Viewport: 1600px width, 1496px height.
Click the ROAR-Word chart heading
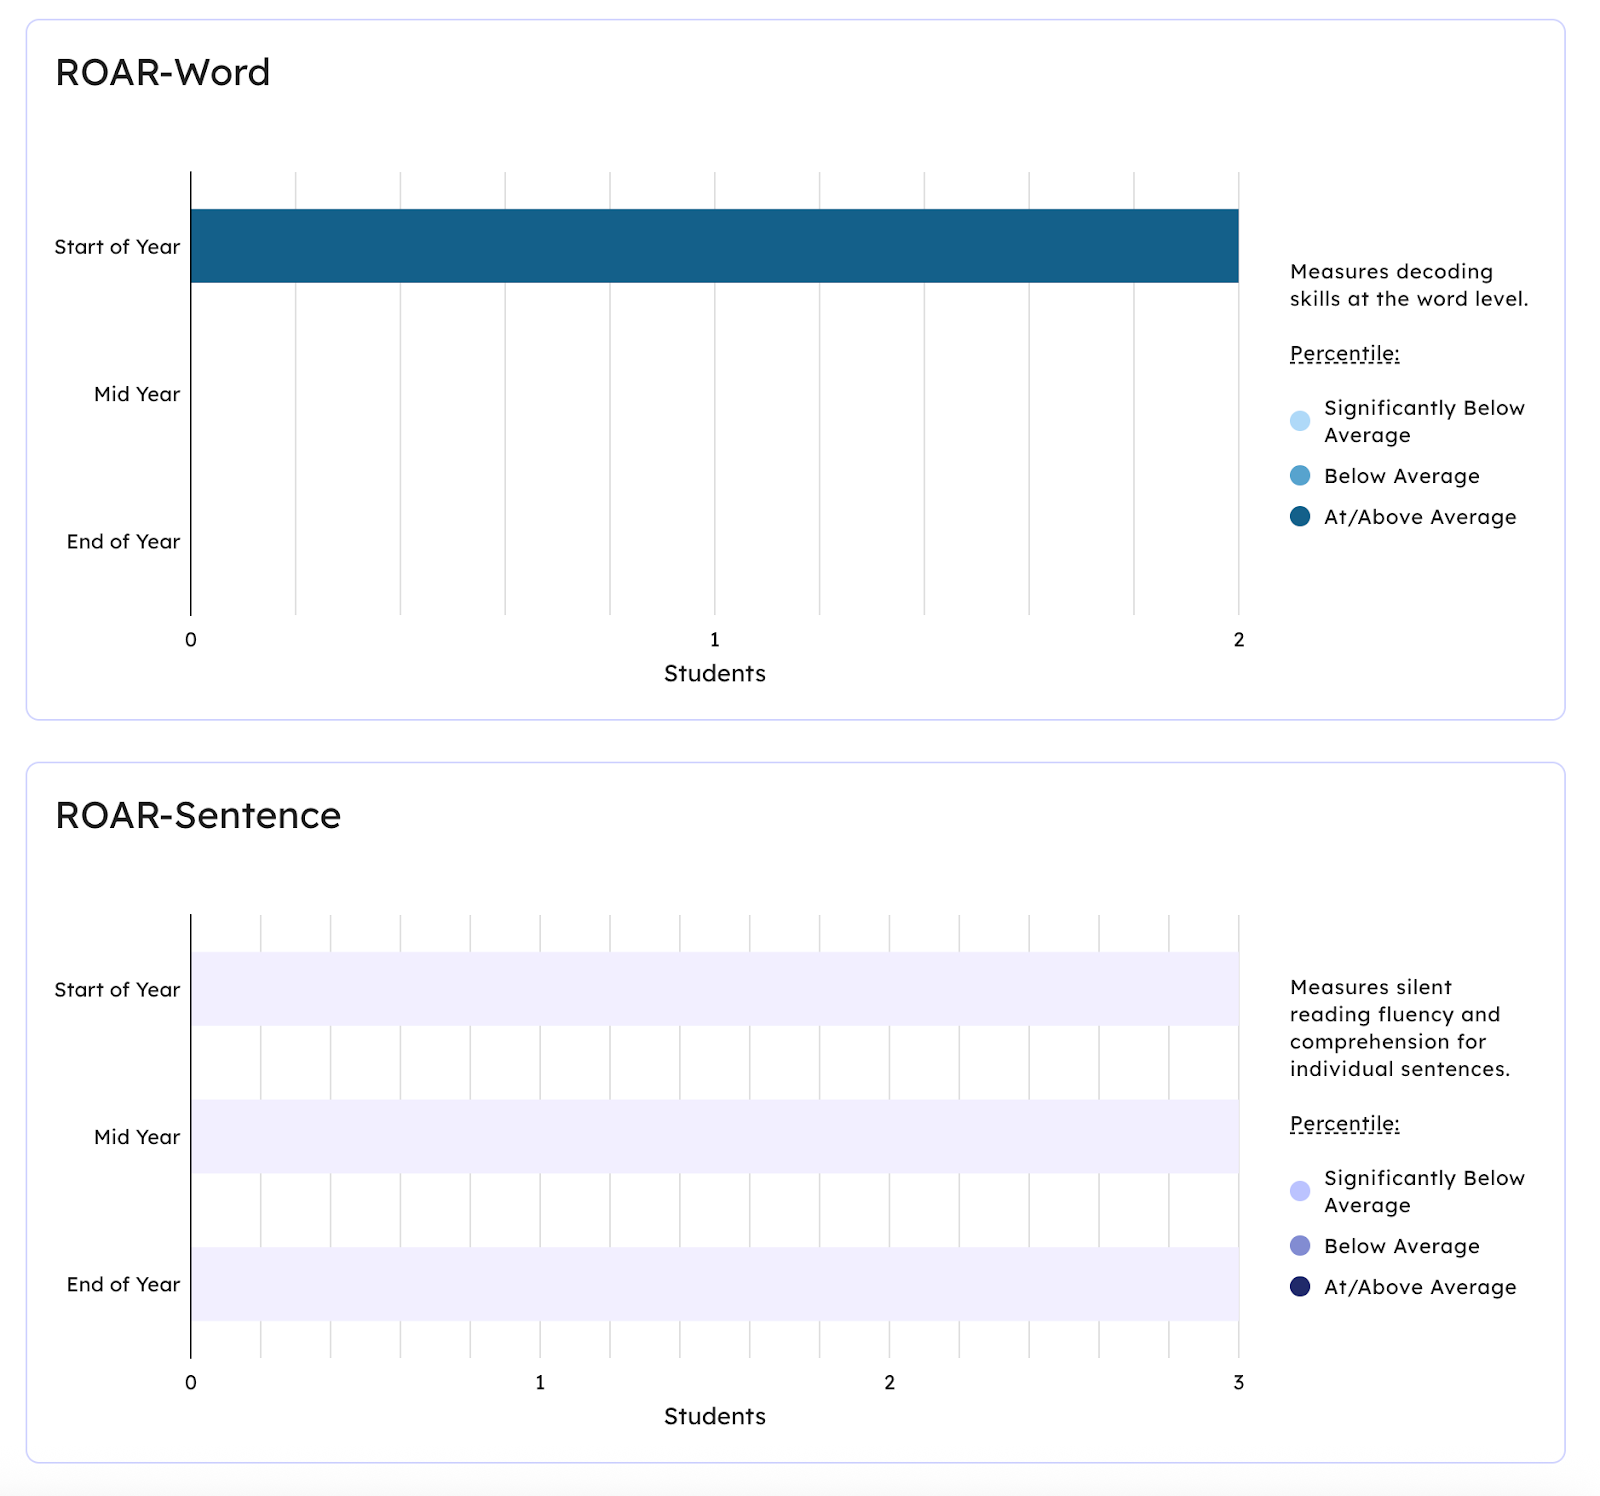pos(163,73)
